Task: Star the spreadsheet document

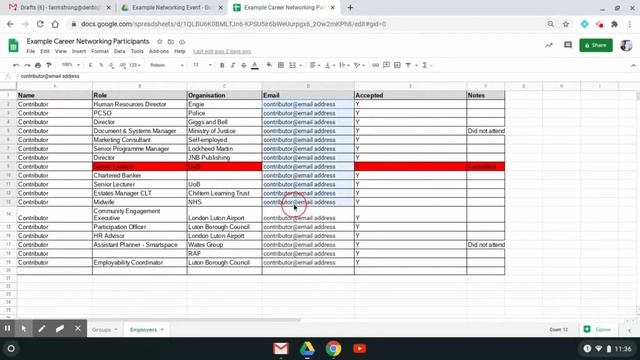Action: (x=160, y=42)
